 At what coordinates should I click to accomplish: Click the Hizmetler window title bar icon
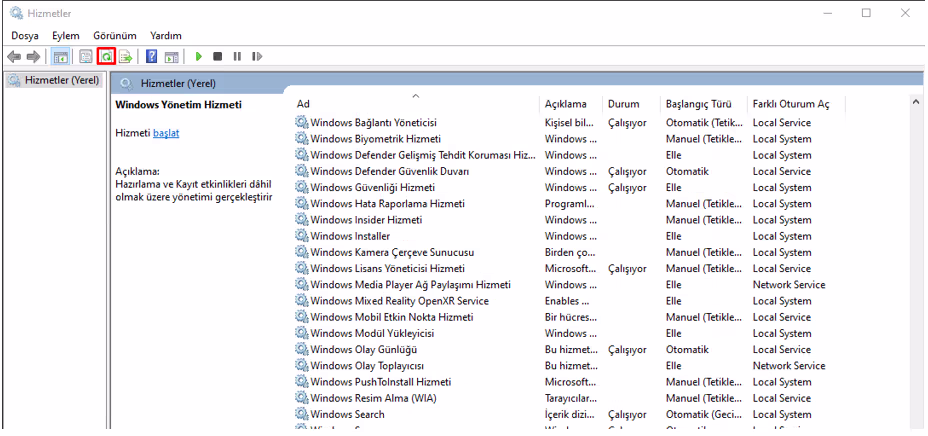(x=17, y=12)
